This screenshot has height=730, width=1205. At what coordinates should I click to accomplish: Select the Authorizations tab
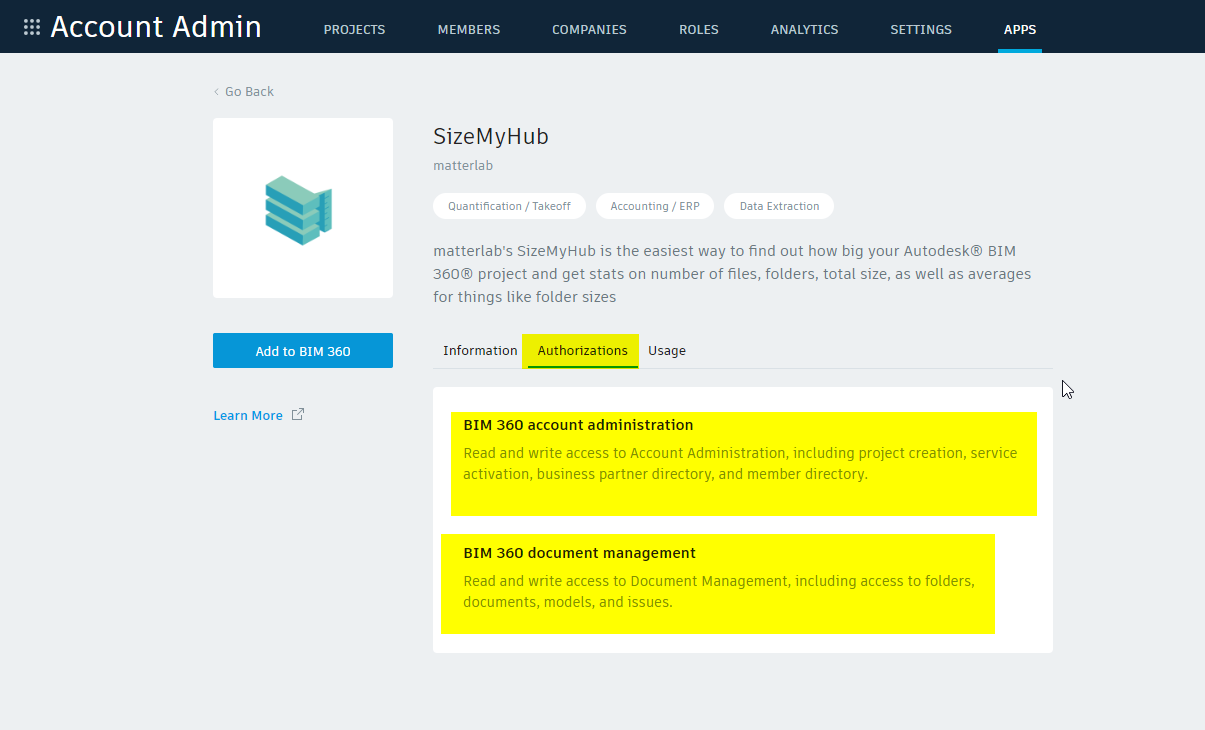coord(583,351)
